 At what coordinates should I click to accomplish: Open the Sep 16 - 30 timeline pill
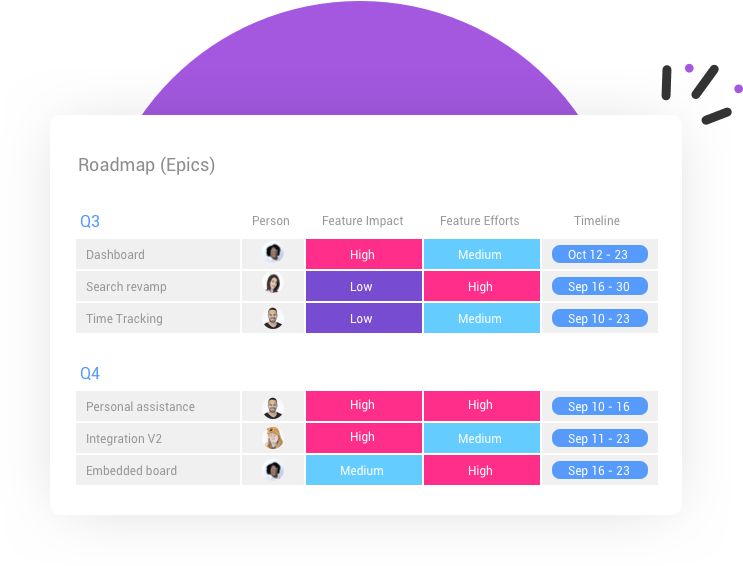click(x=600, y=286)
